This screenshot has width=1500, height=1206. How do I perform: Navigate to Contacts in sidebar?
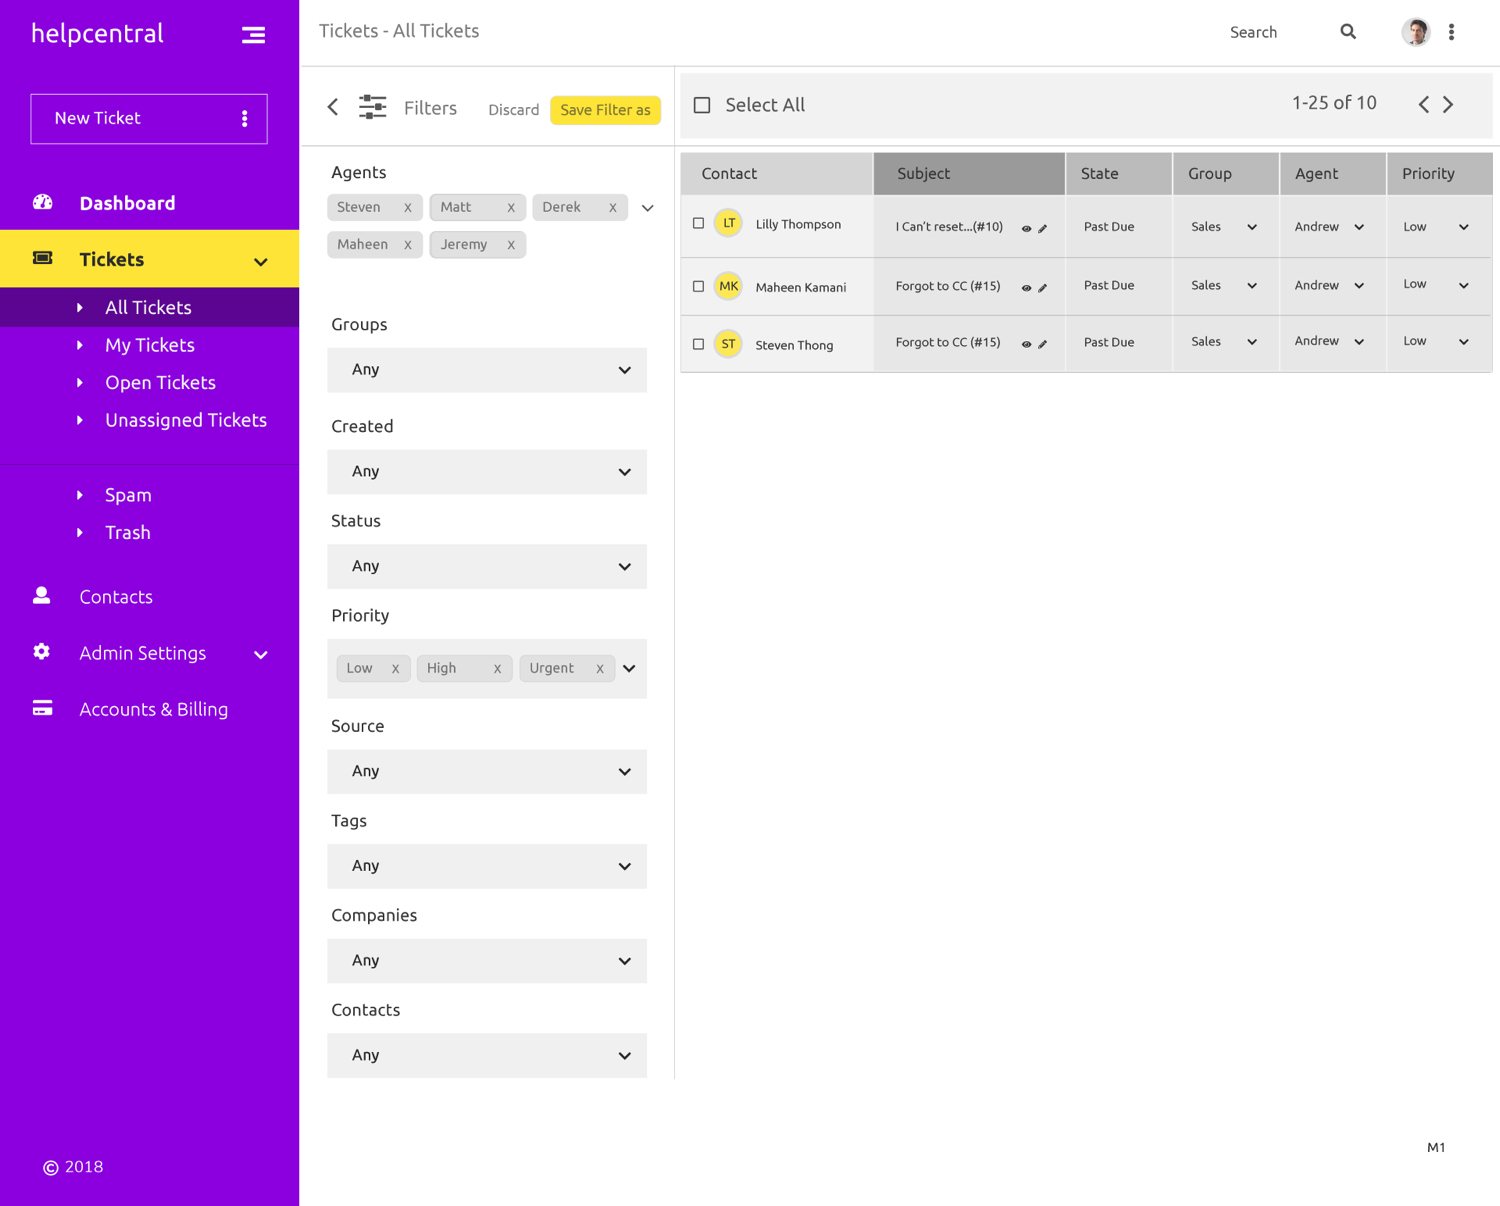click(x=116, y=597)
